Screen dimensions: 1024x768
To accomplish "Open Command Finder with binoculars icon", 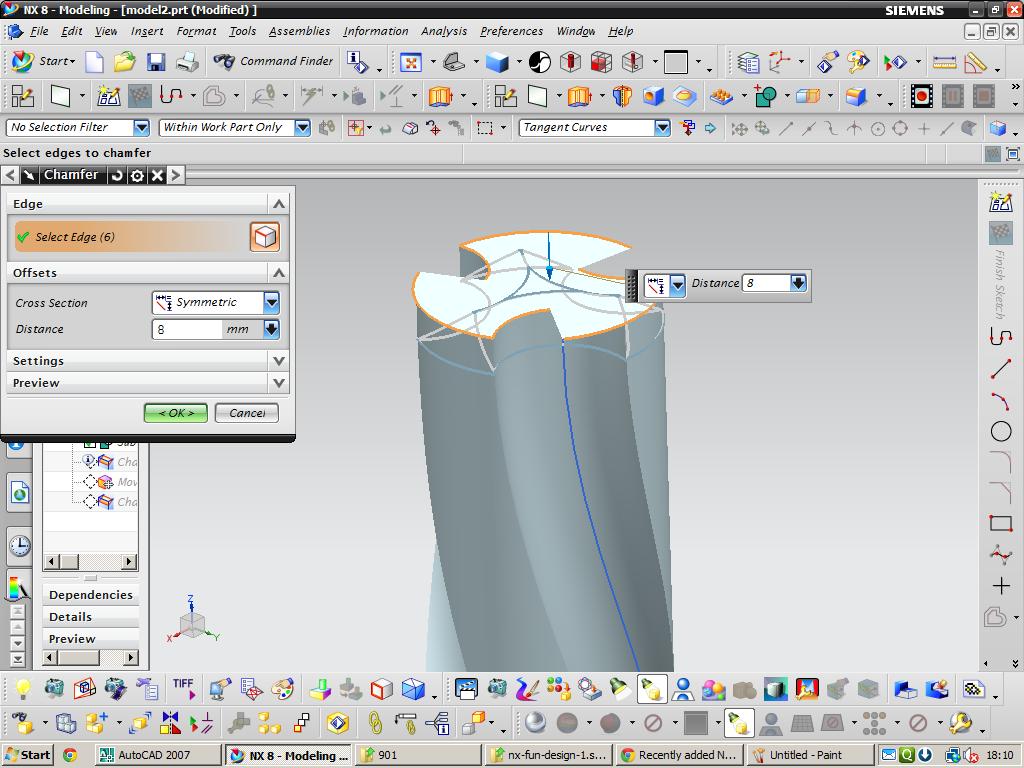I will [274, 61].
